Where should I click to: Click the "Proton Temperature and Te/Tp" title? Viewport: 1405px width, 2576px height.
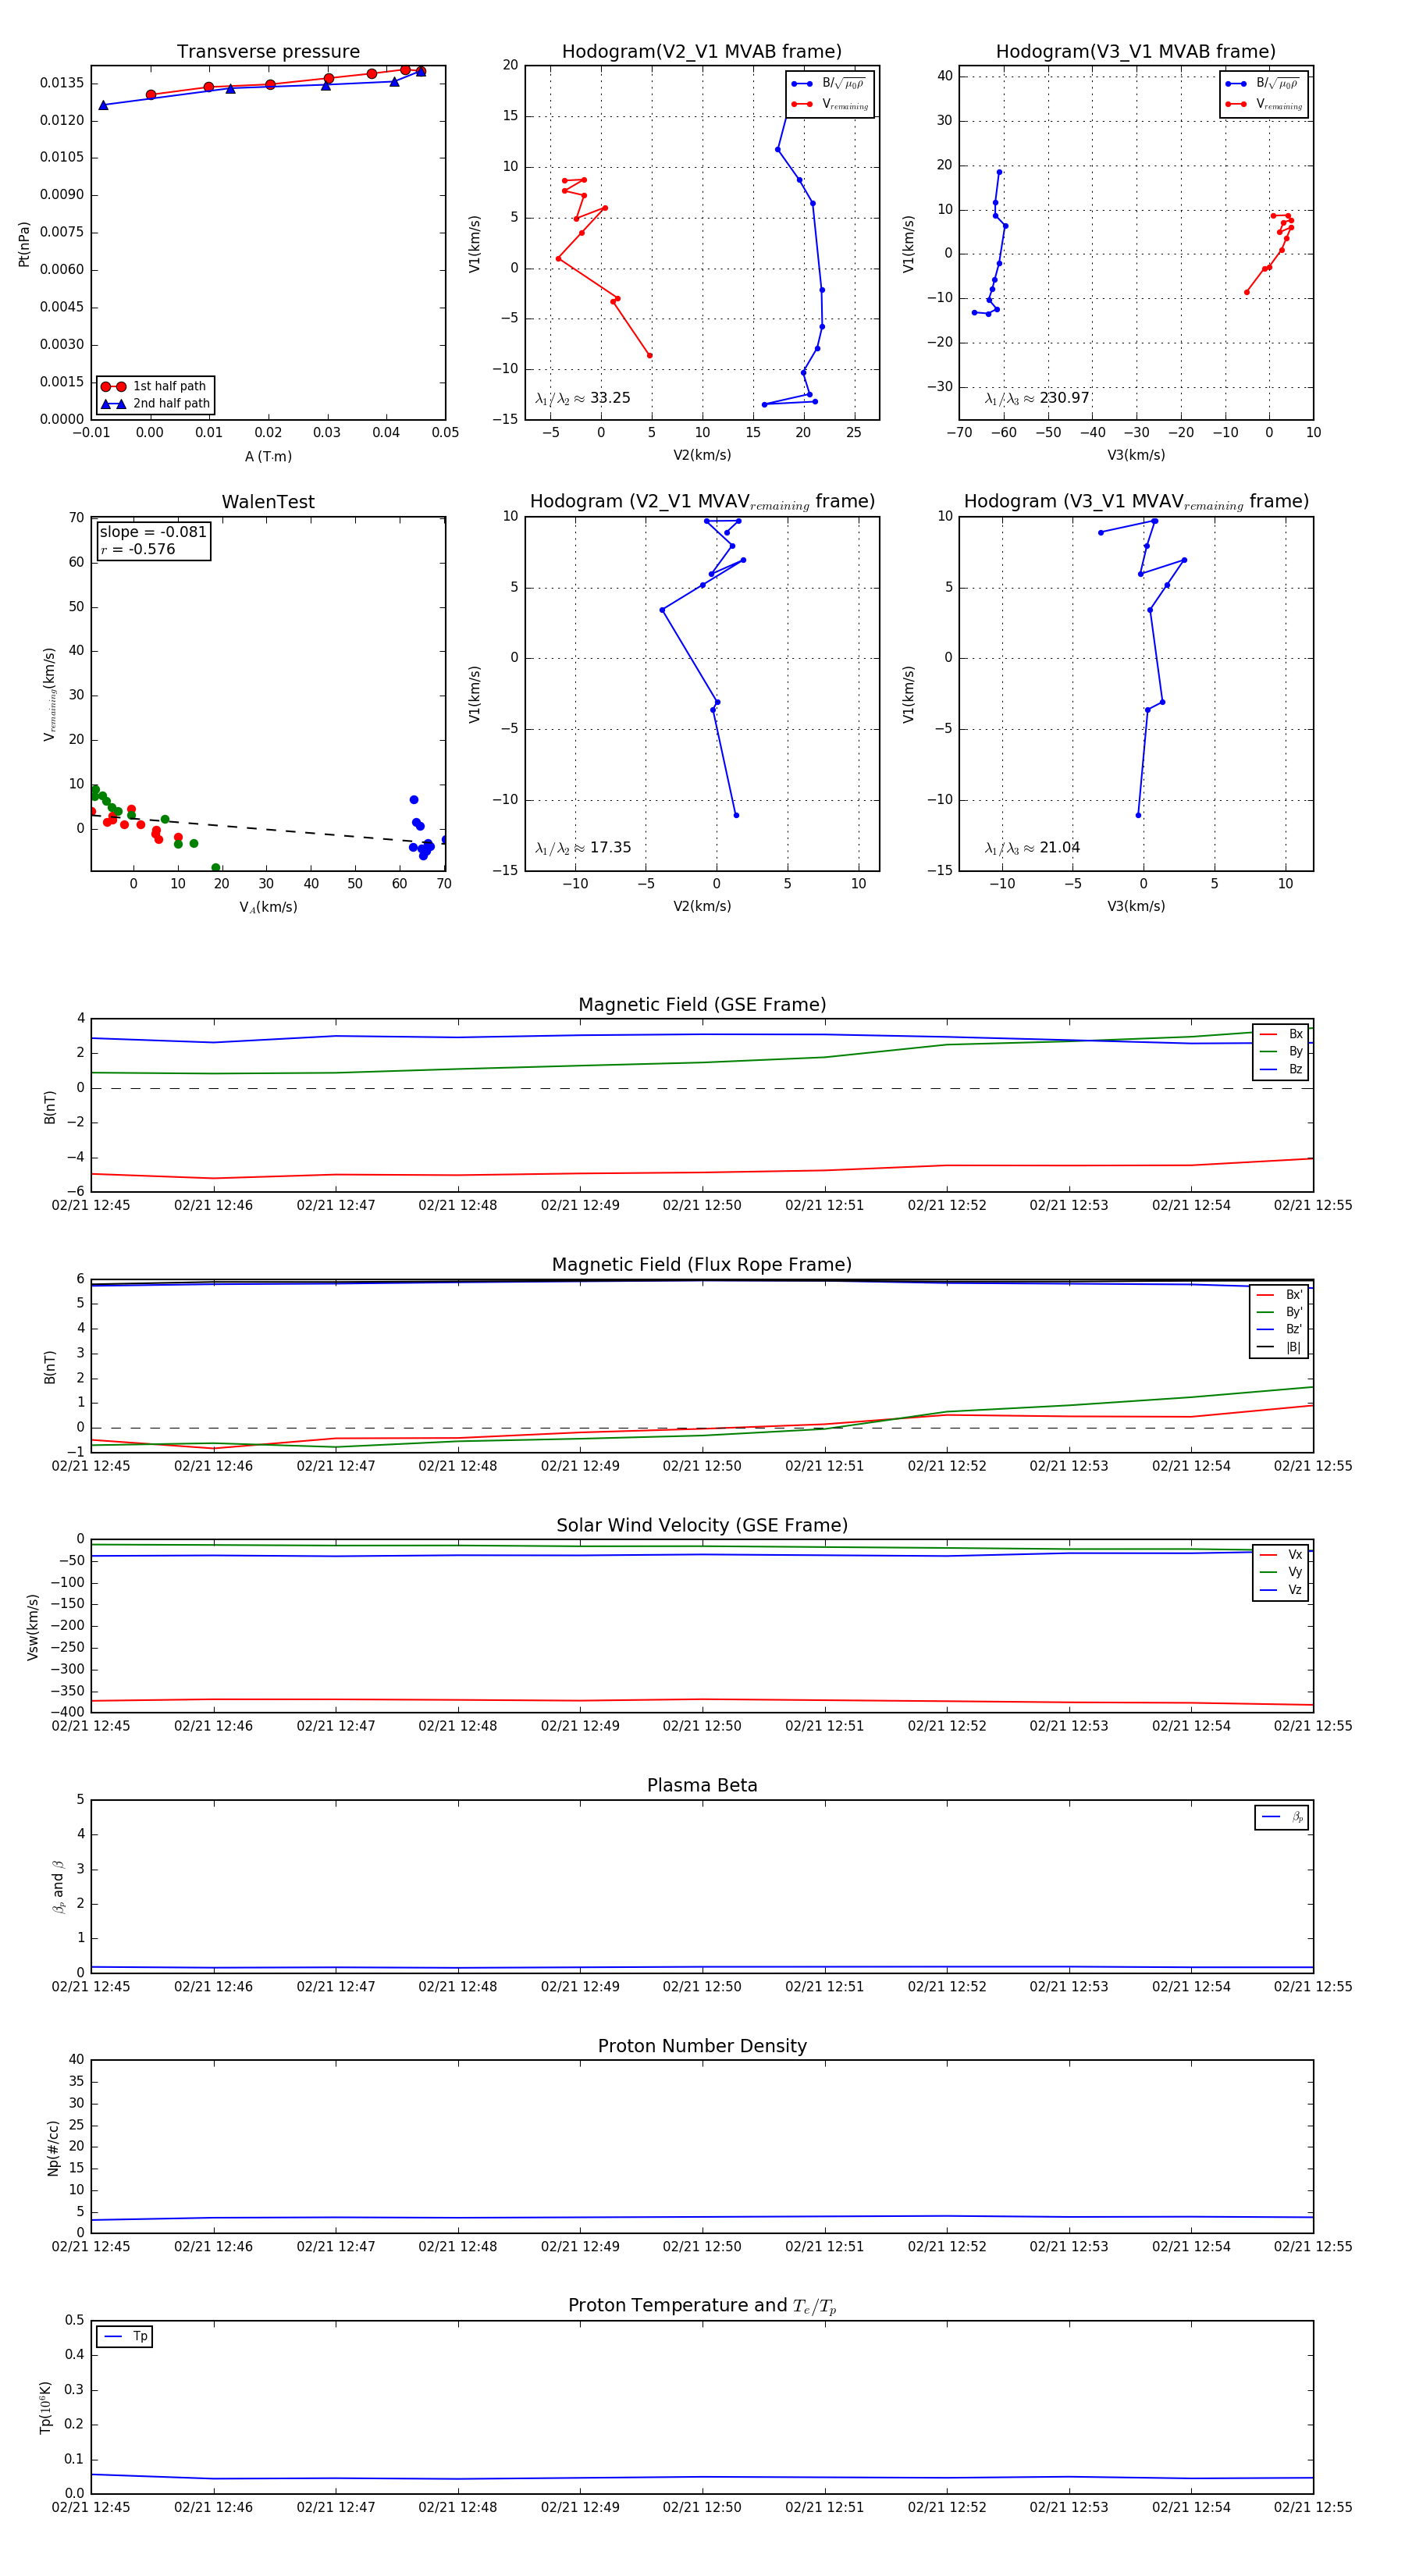(x=702, y=2306)
